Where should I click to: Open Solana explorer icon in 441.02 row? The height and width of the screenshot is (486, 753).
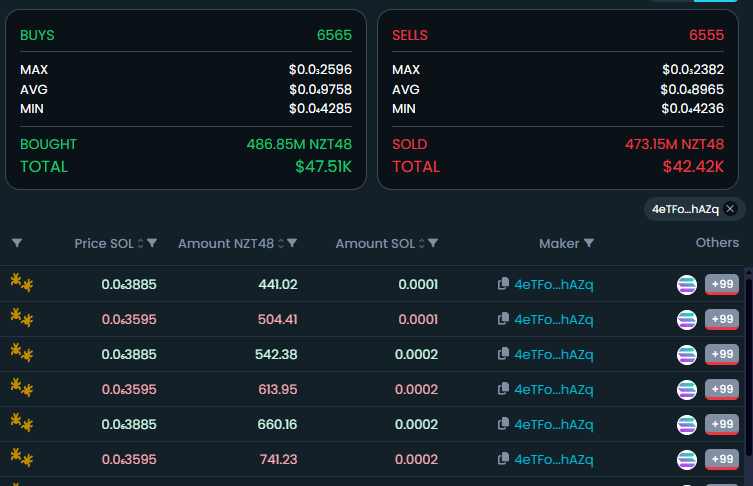(687, 285)
